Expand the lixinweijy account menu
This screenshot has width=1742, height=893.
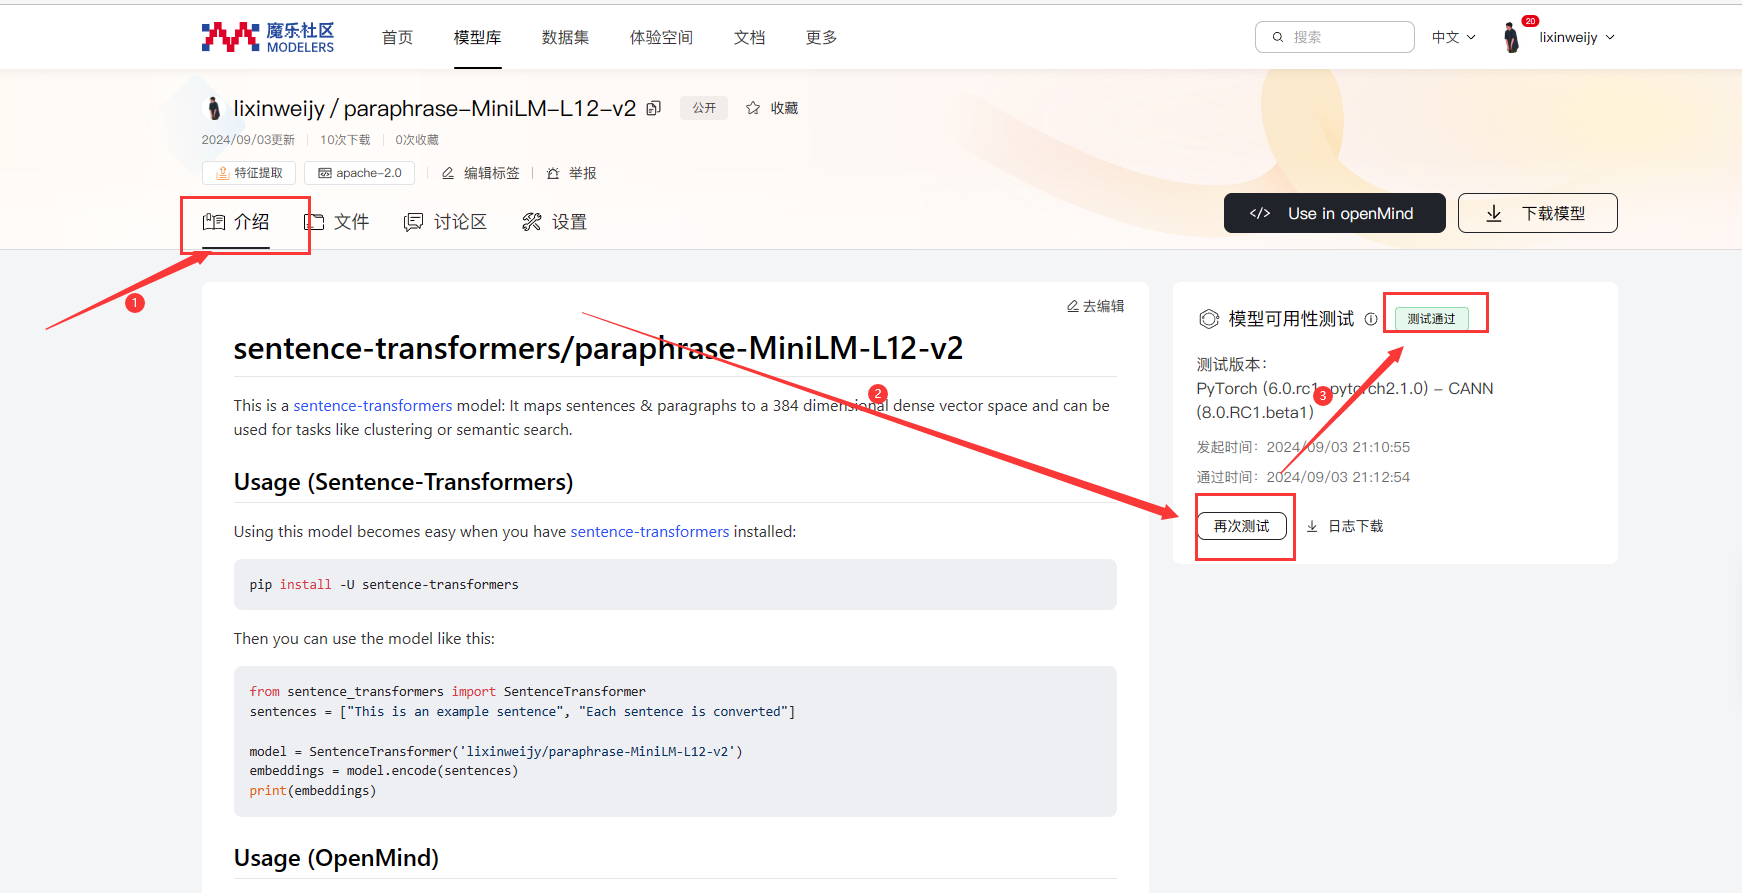click(x=1577, y=37)
